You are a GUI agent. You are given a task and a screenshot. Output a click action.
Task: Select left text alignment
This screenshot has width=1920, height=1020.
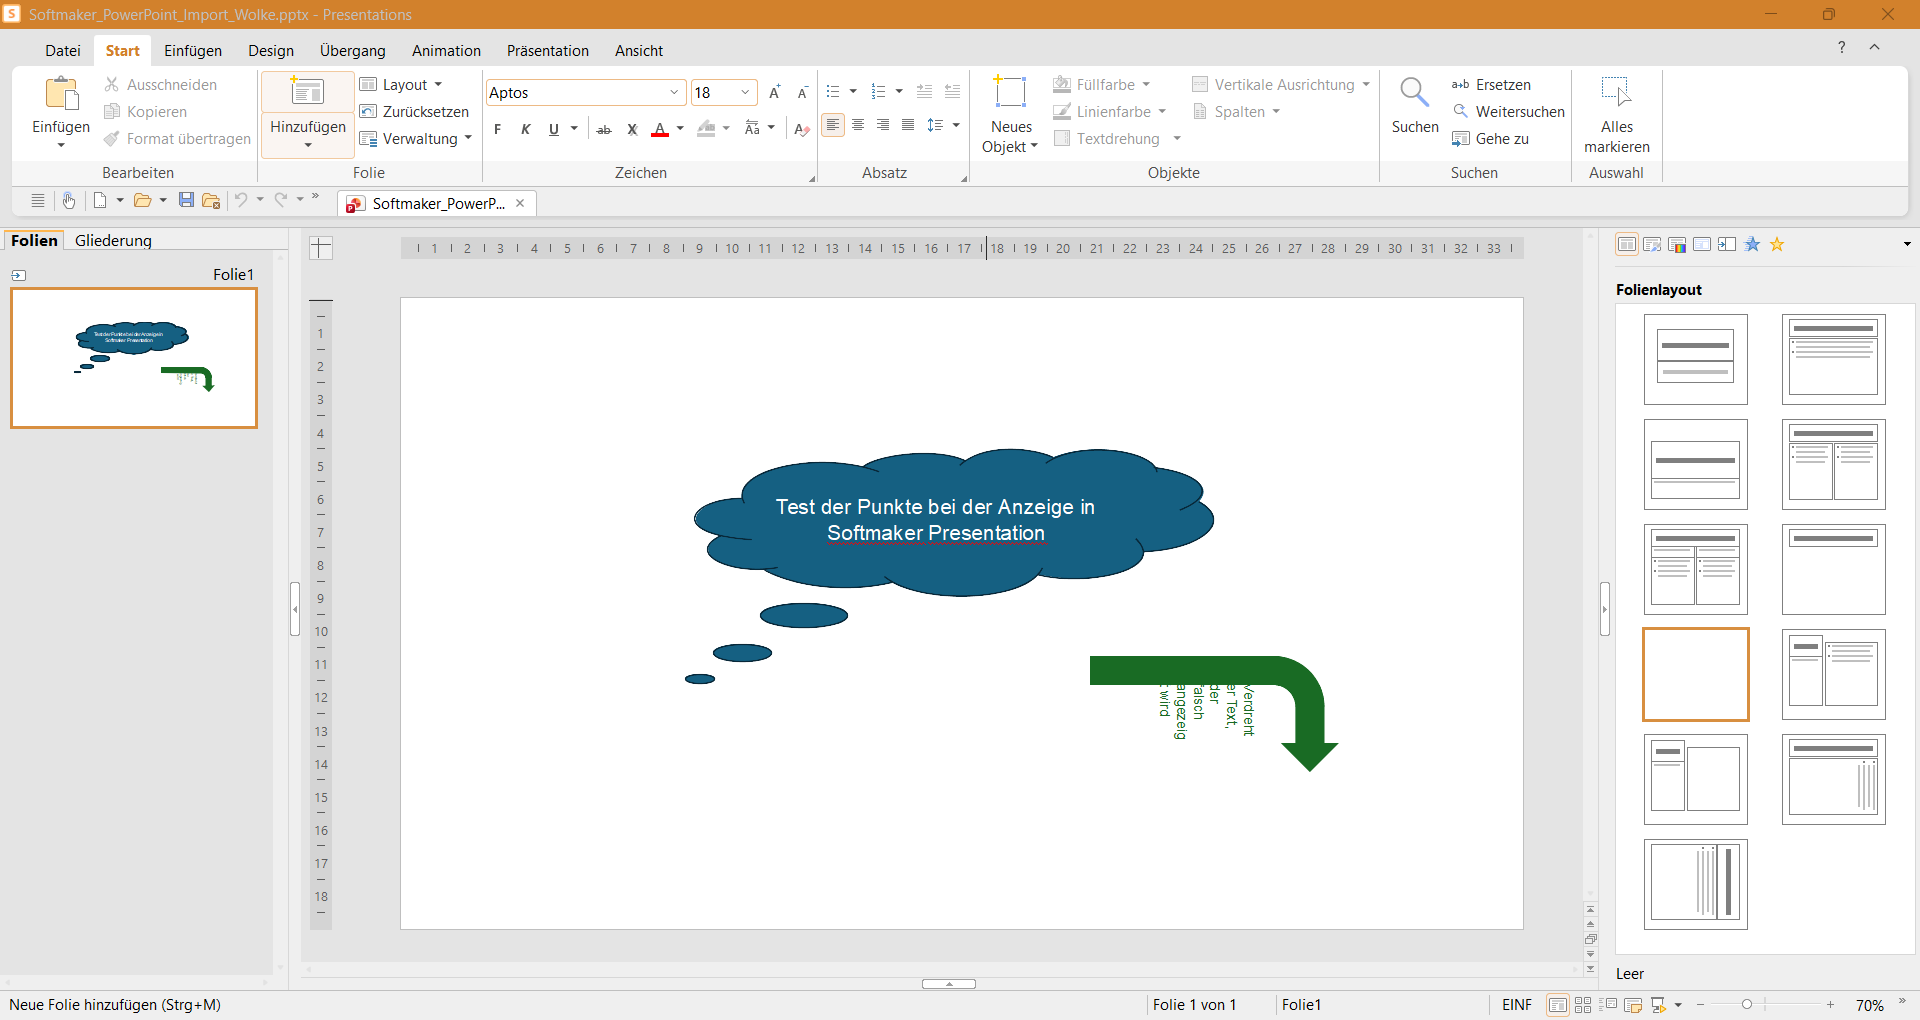coord(833,125)
